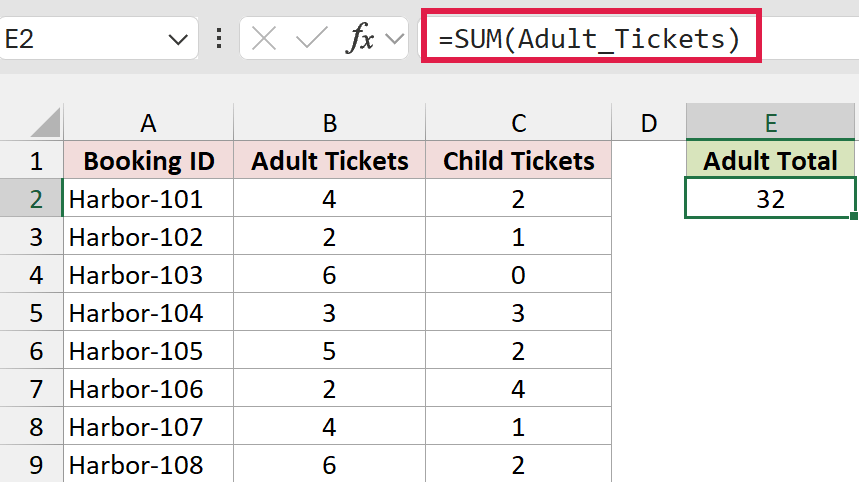The height and width of the screenshot is (482, 859).
Task: Select child tickets cell for Harbor-102
Action: point(518,236)
